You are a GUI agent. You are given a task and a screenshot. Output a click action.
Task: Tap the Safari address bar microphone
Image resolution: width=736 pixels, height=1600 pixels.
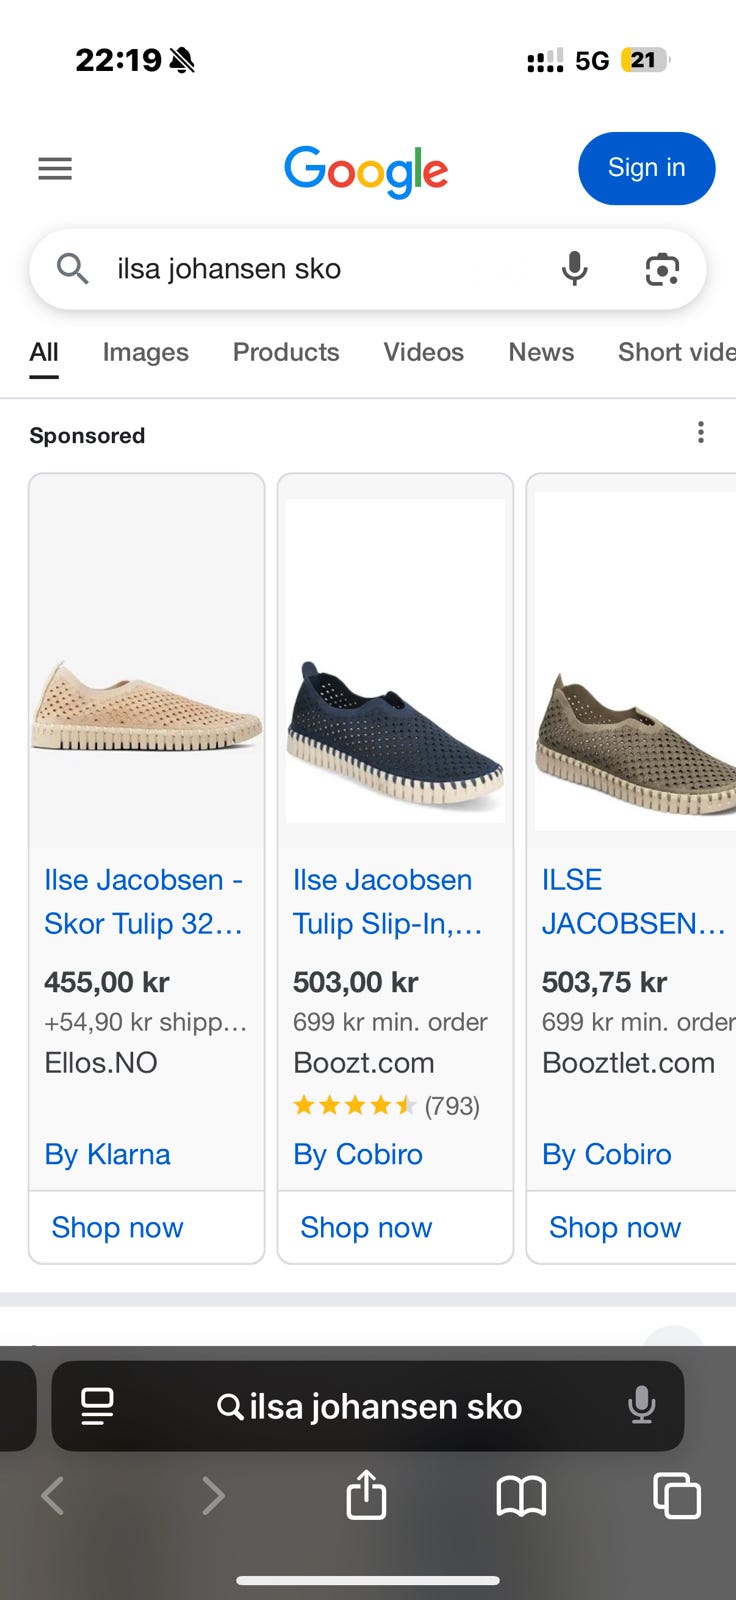point(641,1406)
